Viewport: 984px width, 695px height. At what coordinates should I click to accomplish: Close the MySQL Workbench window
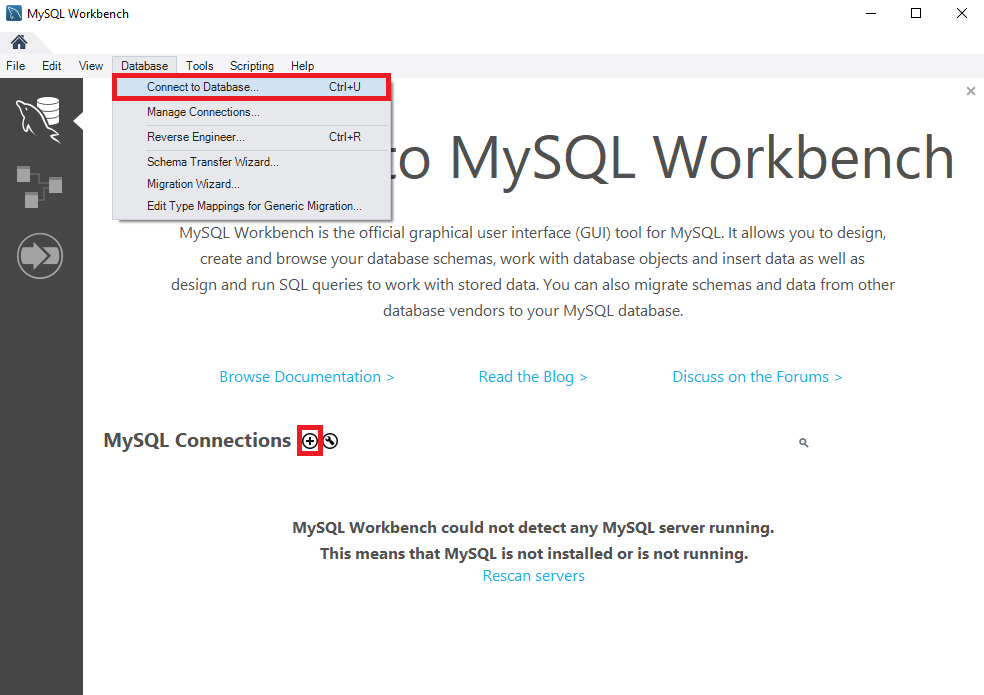pos(961,13)
